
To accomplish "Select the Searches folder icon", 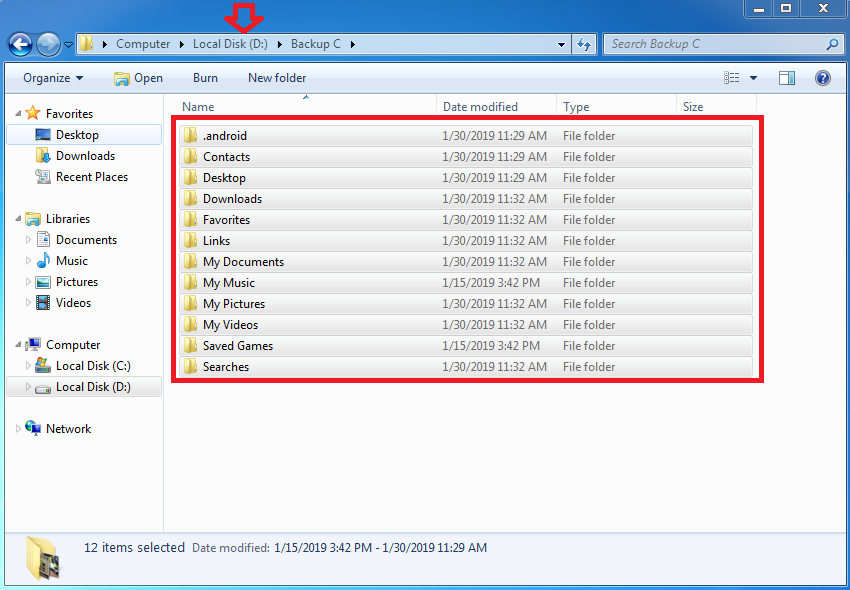I will (190, 367).
